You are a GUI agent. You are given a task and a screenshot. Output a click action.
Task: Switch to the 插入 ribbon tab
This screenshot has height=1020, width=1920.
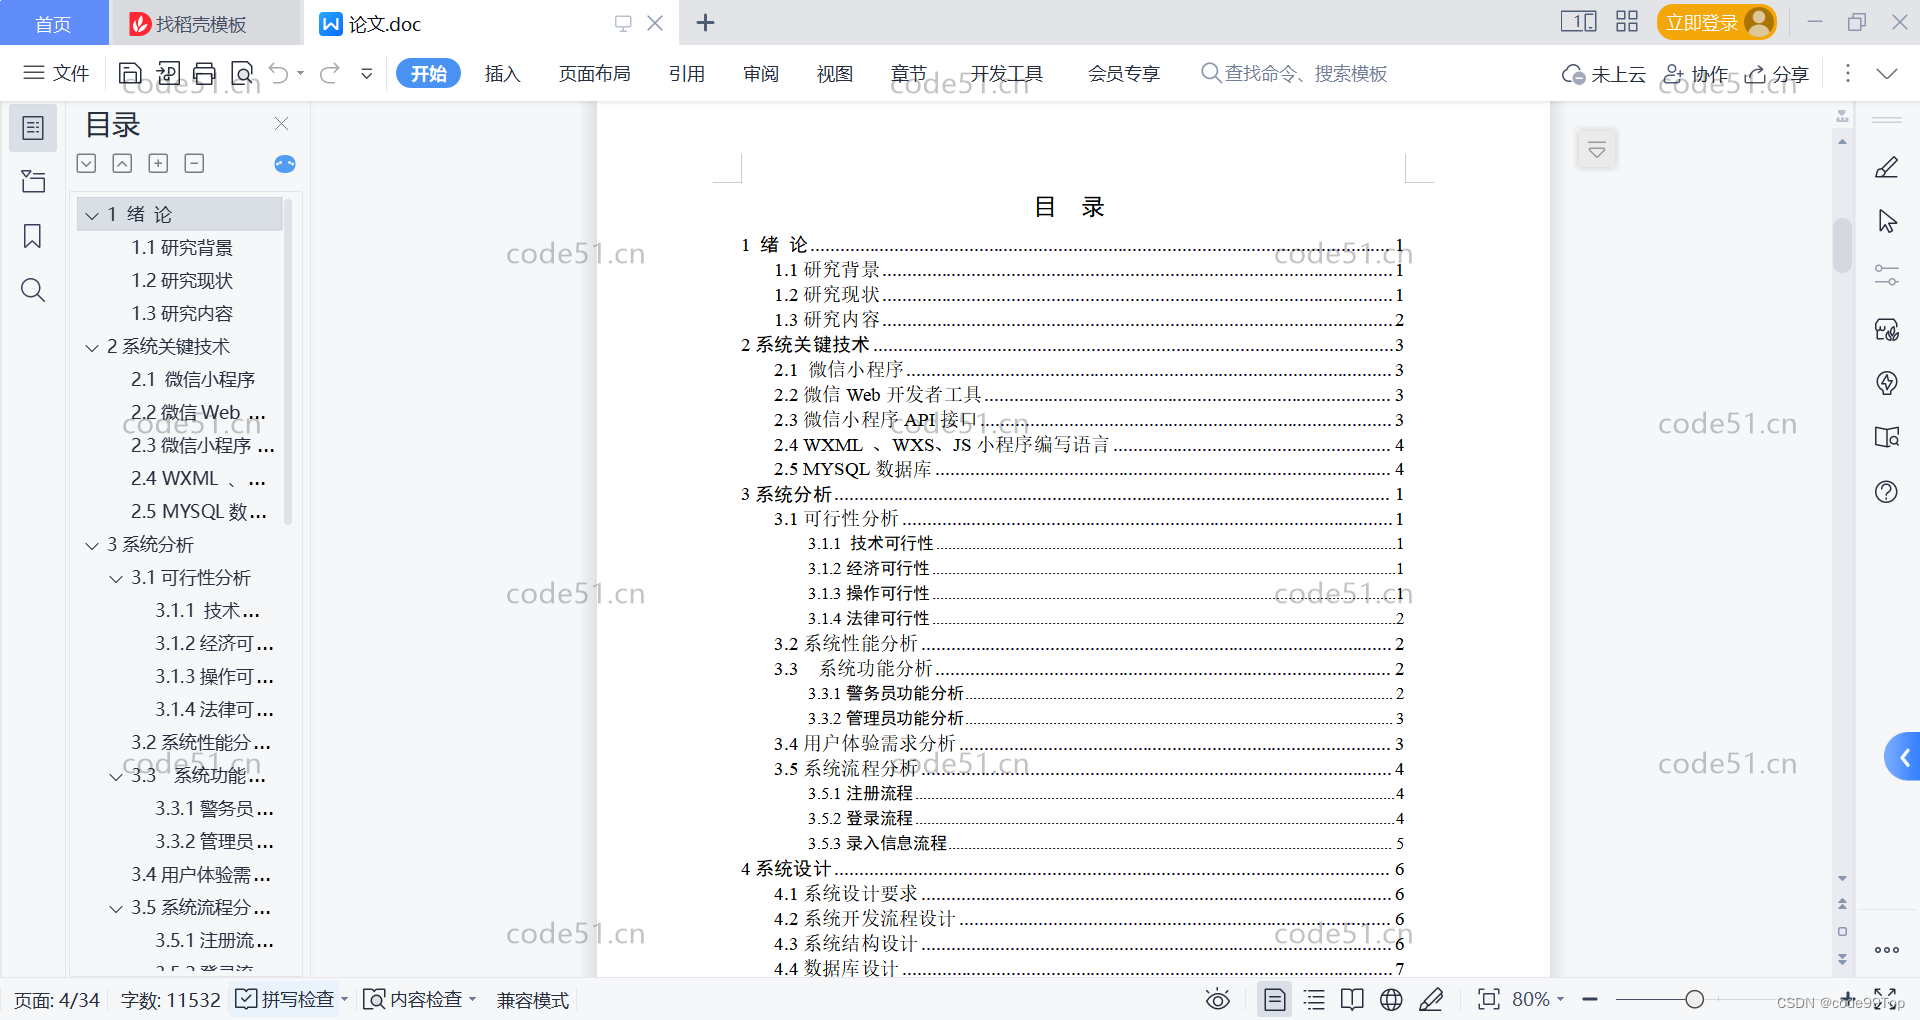502,73
